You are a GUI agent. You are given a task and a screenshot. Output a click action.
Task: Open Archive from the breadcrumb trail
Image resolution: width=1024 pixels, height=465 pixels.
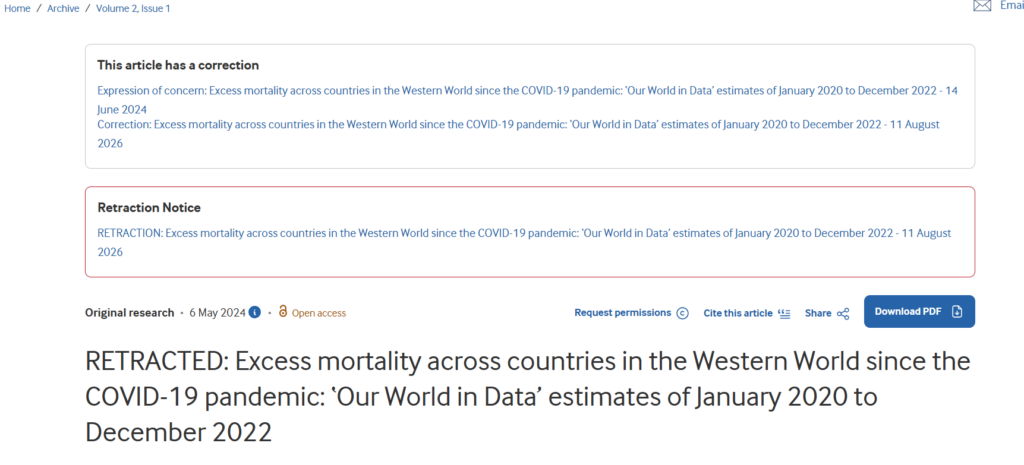click(x=63, y=9)
